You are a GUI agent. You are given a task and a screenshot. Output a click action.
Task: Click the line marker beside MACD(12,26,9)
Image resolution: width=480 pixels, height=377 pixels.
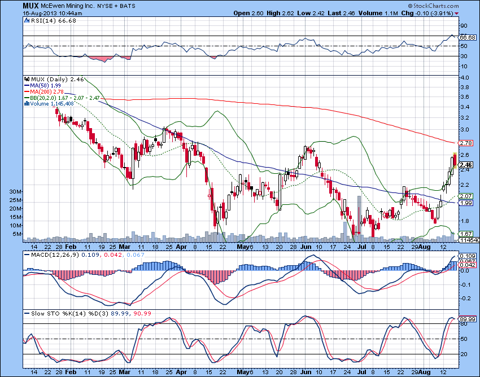click(27, 255)
